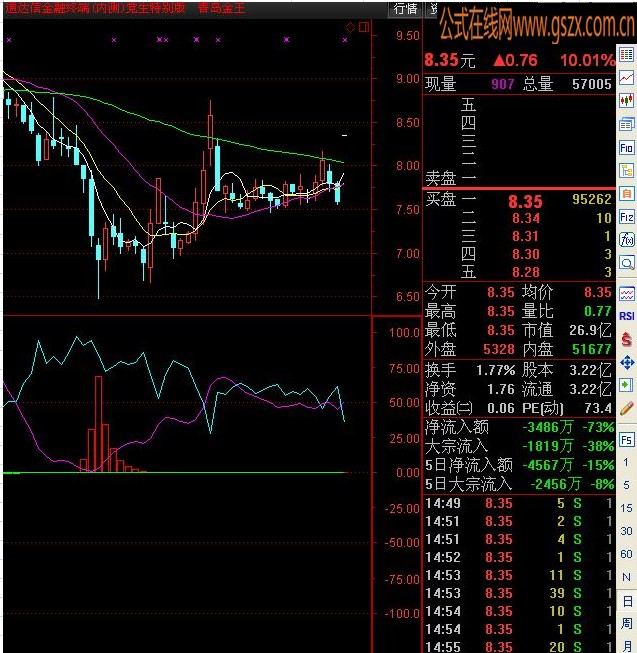This screenshot has width=637, height=653.
Task: Select the 月 monthly period
Action: [x=627, y=646]
